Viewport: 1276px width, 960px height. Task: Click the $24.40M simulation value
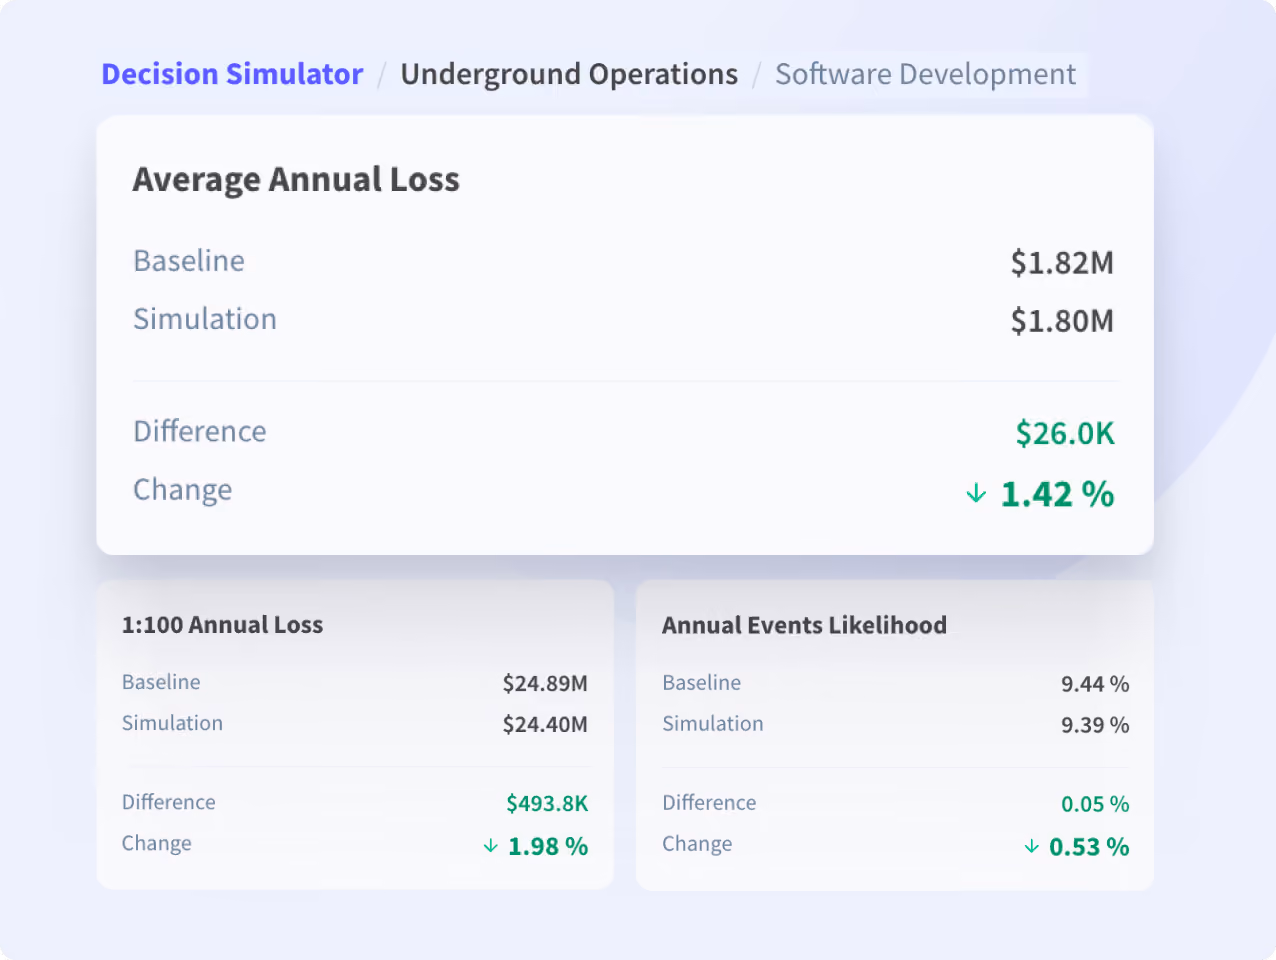pyautogui.click(x=545, y=725)
